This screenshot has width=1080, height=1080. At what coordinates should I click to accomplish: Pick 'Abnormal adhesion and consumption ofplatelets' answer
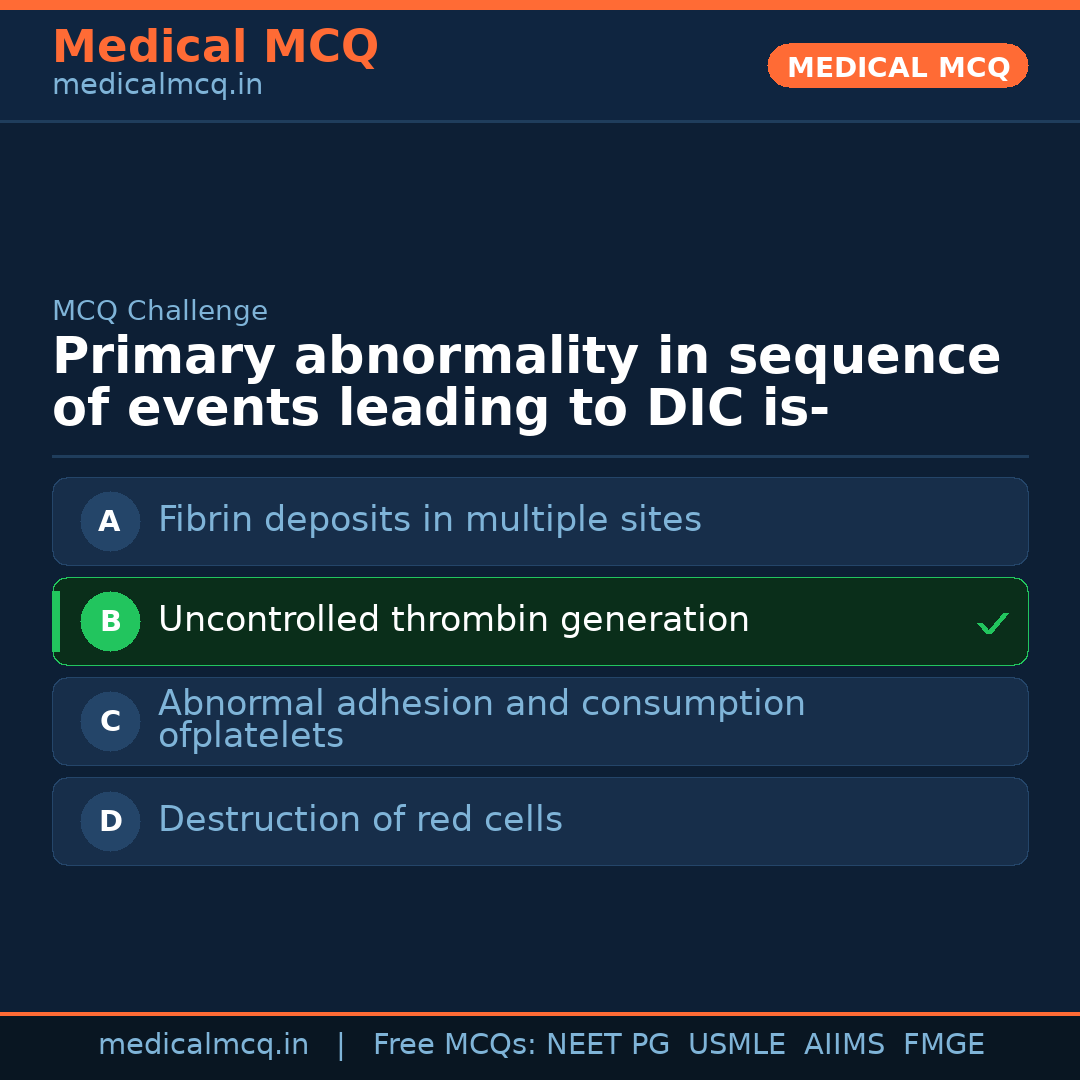[x=481, y=719]
